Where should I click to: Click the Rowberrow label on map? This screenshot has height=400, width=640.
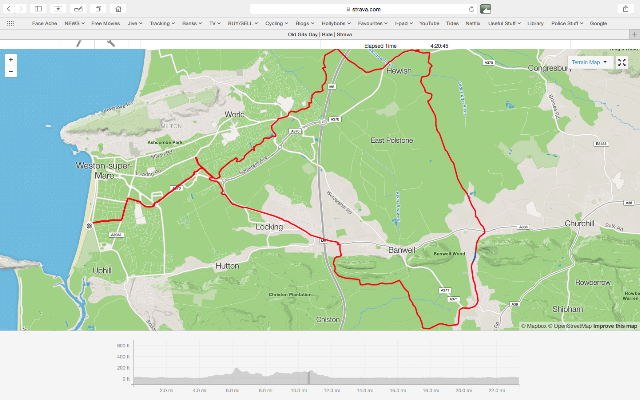click(x=593, y=282)
